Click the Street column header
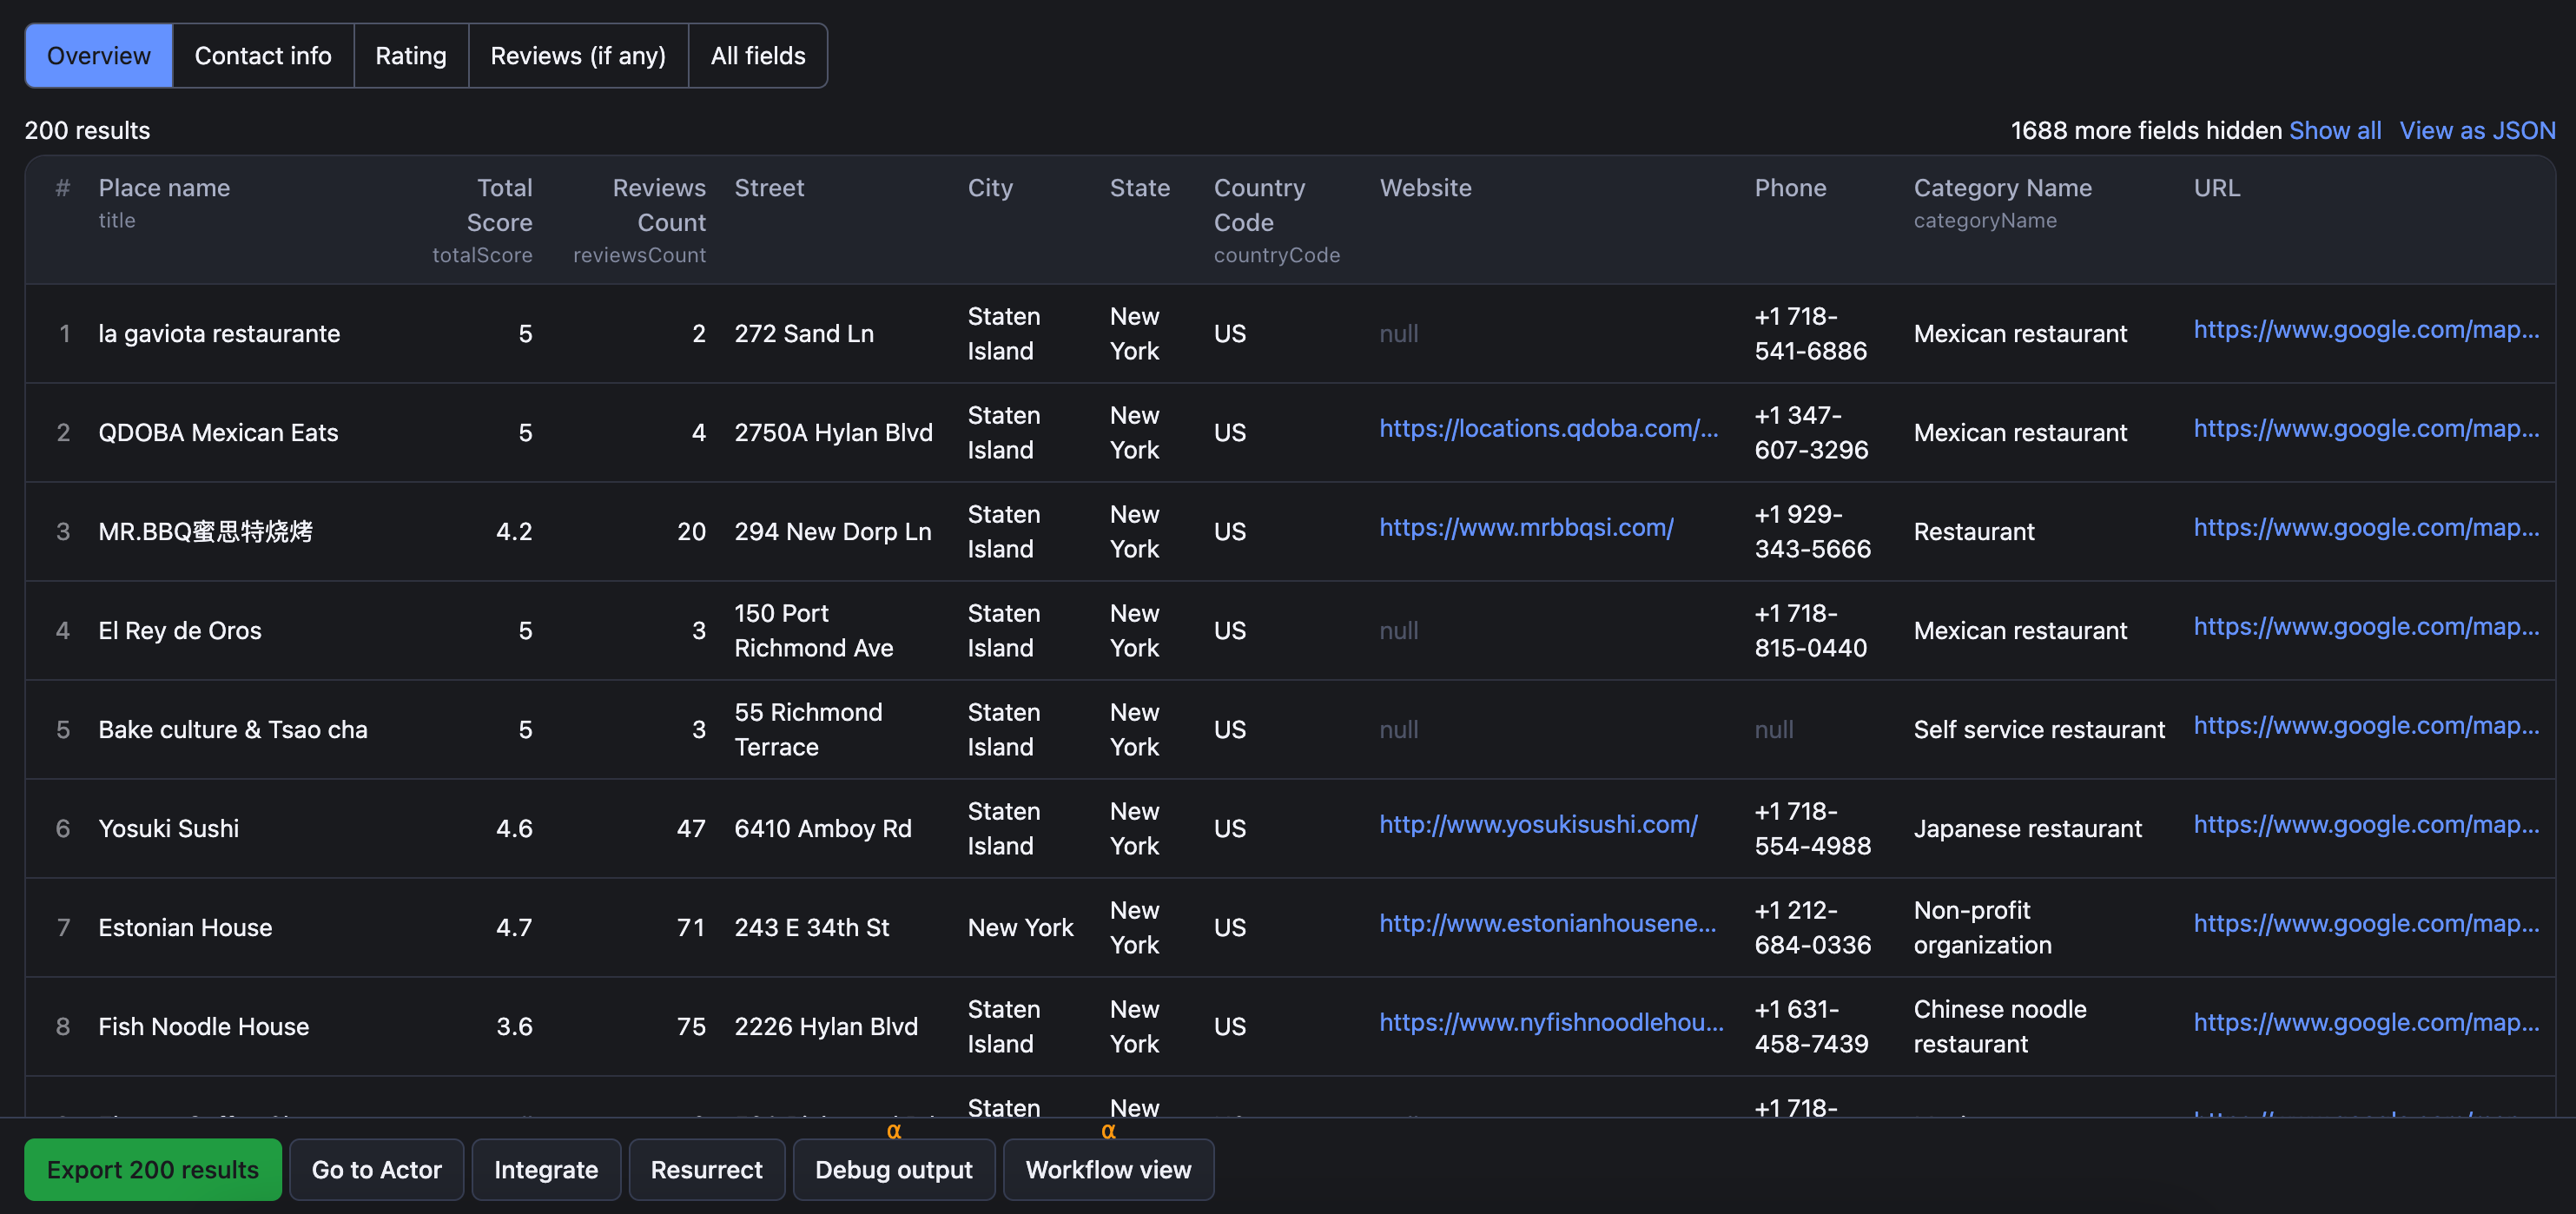Viewport: 2576px width, 1214px height. click(769, 188)
